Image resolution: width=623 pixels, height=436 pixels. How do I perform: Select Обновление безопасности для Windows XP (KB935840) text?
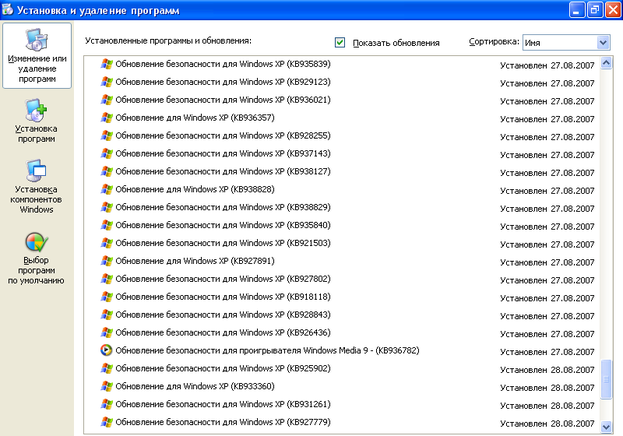click(223, 225)
